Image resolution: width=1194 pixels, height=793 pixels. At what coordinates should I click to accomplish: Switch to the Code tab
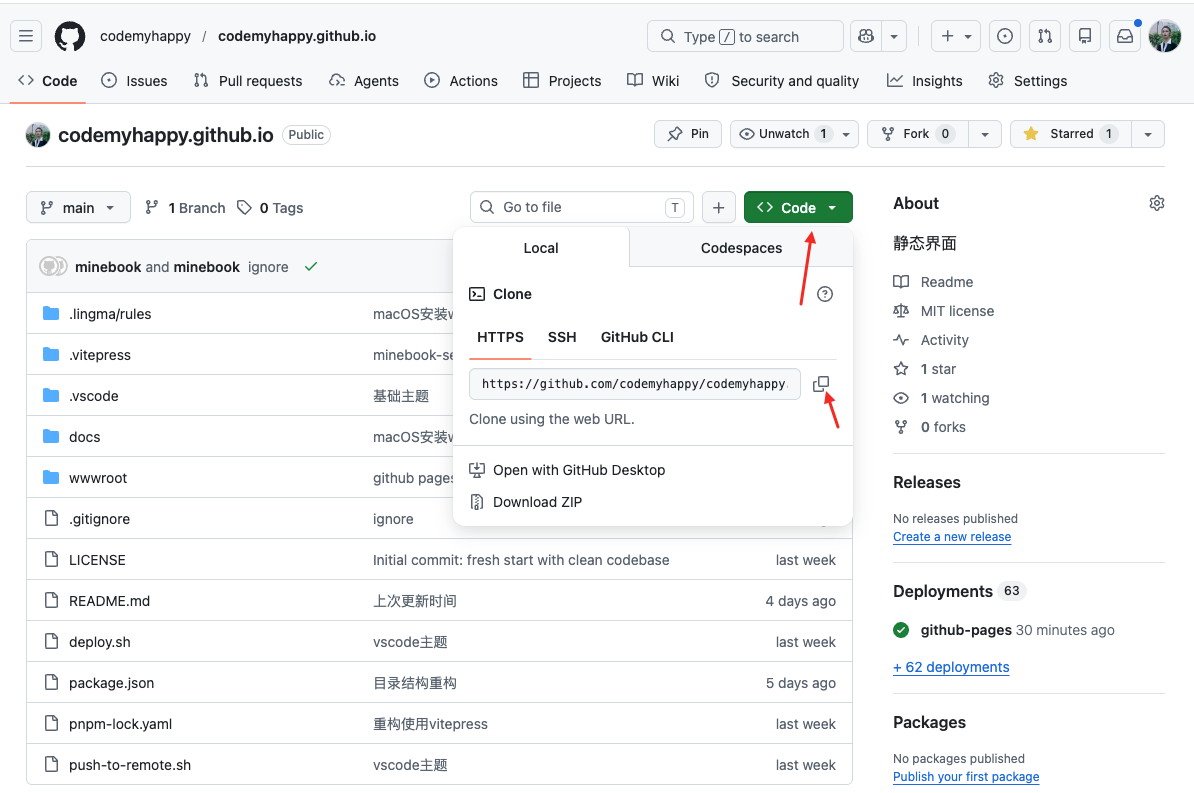coord(48,81)
